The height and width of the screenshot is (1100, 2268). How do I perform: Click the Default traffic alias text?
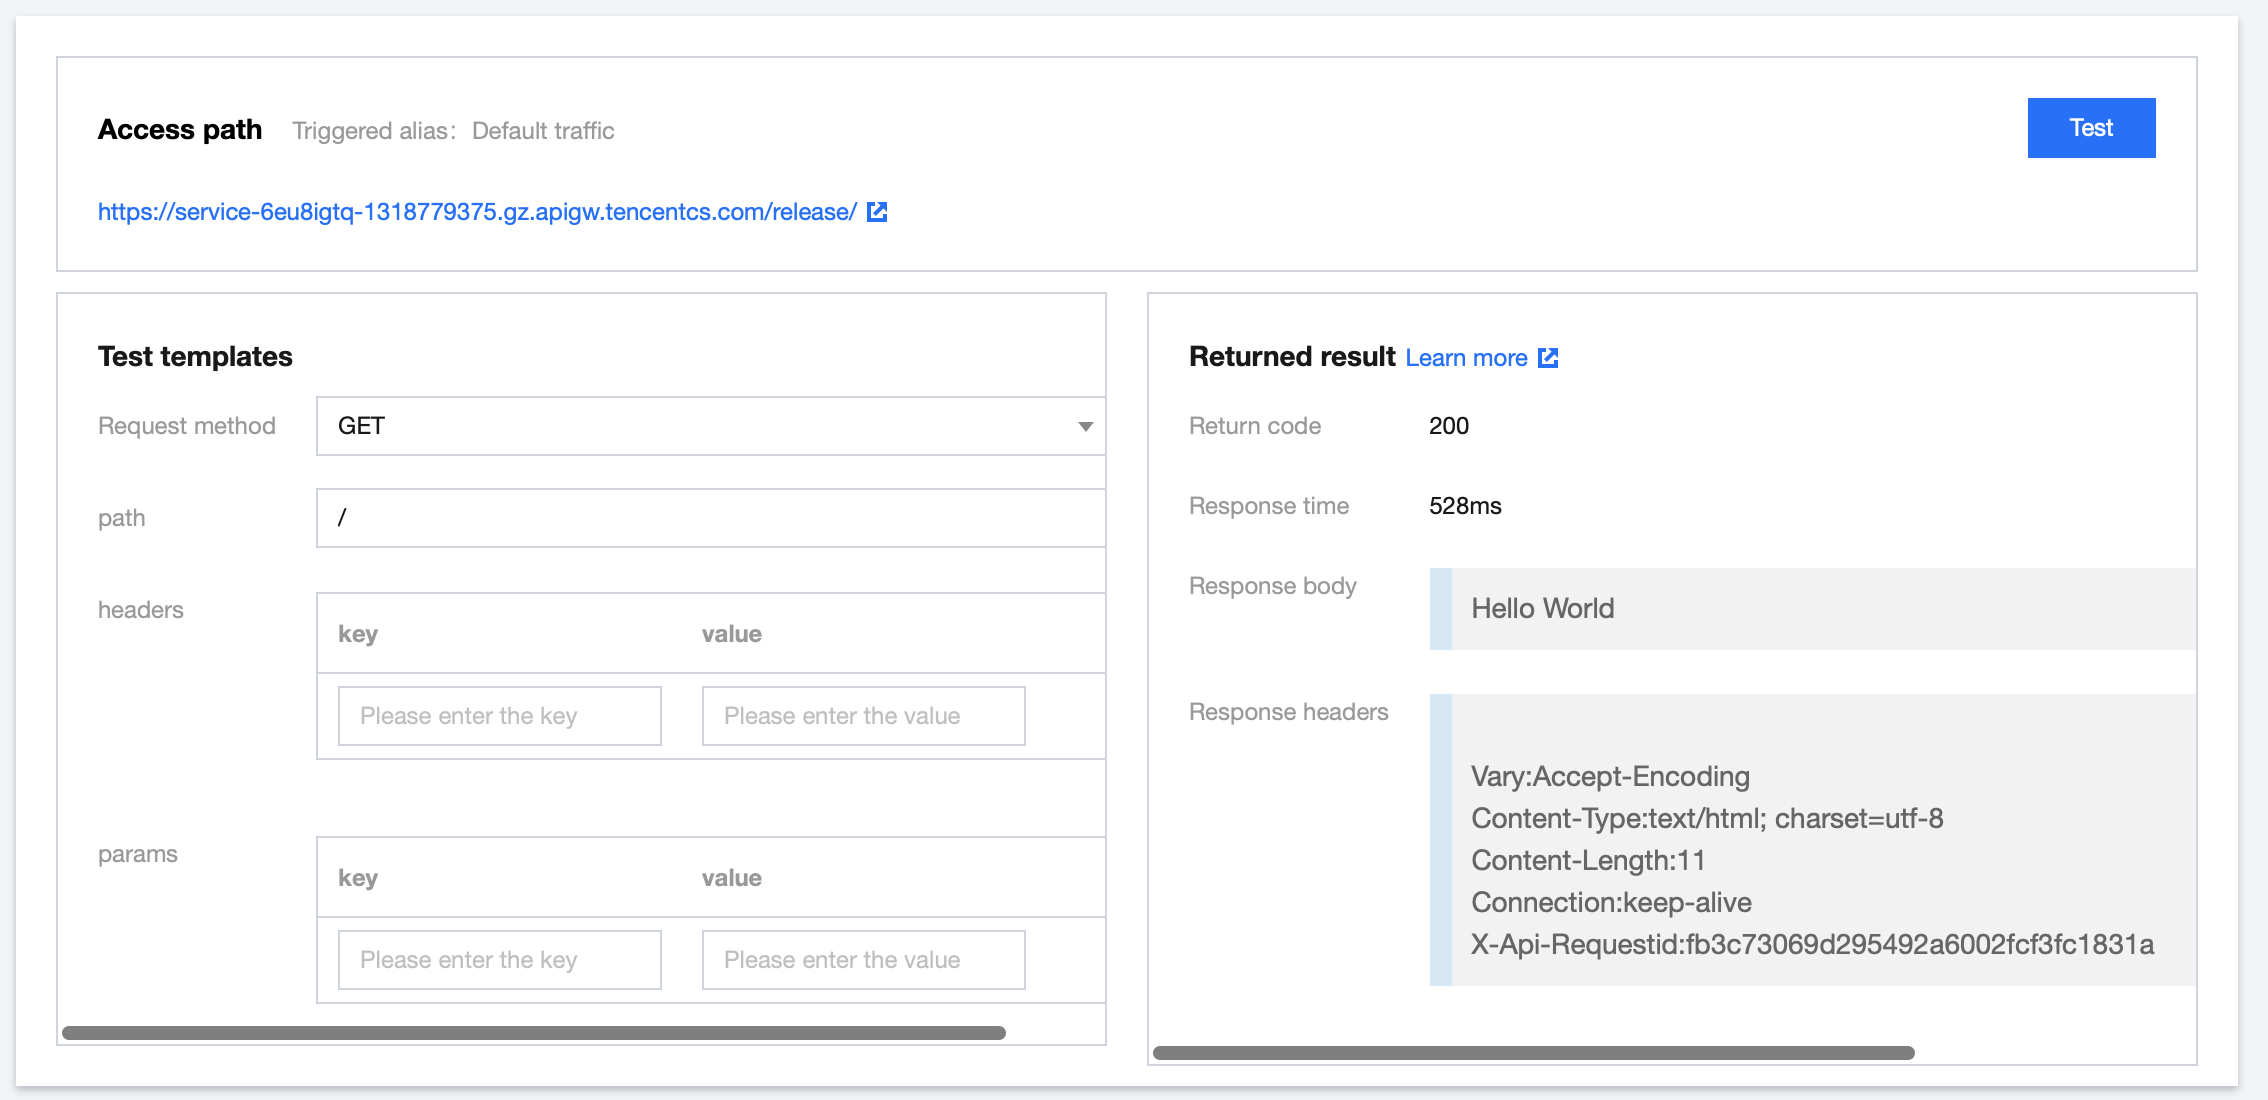[543, 131]
